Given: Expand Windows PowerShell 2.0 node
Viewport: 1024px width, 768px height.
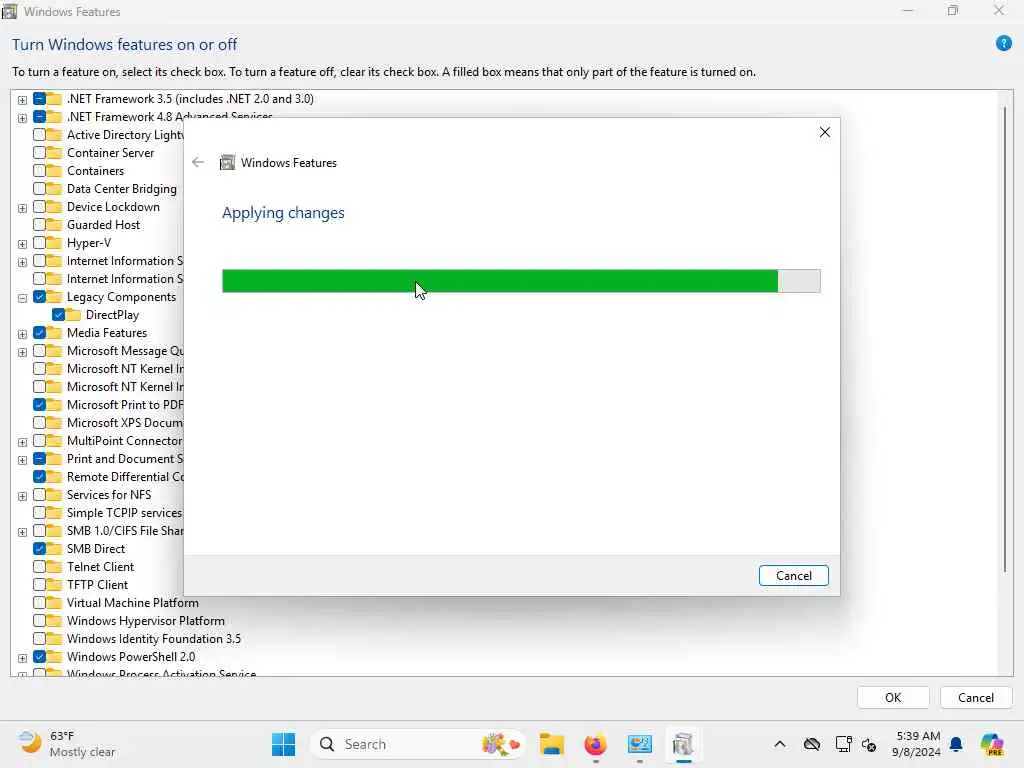Looking at the screenshot, I should click(x=22, y=658).
